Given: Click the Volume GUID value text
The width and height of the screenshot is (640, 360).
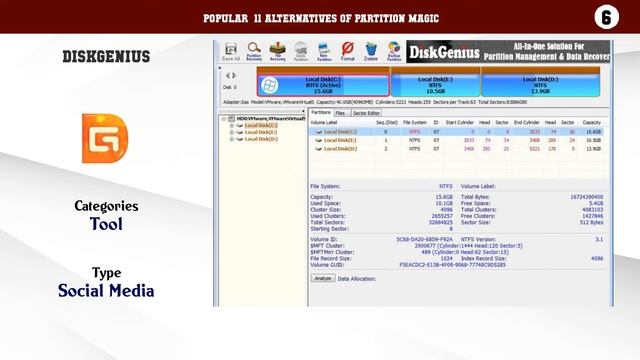Looking at the screenshot, I should coord(452,265).
